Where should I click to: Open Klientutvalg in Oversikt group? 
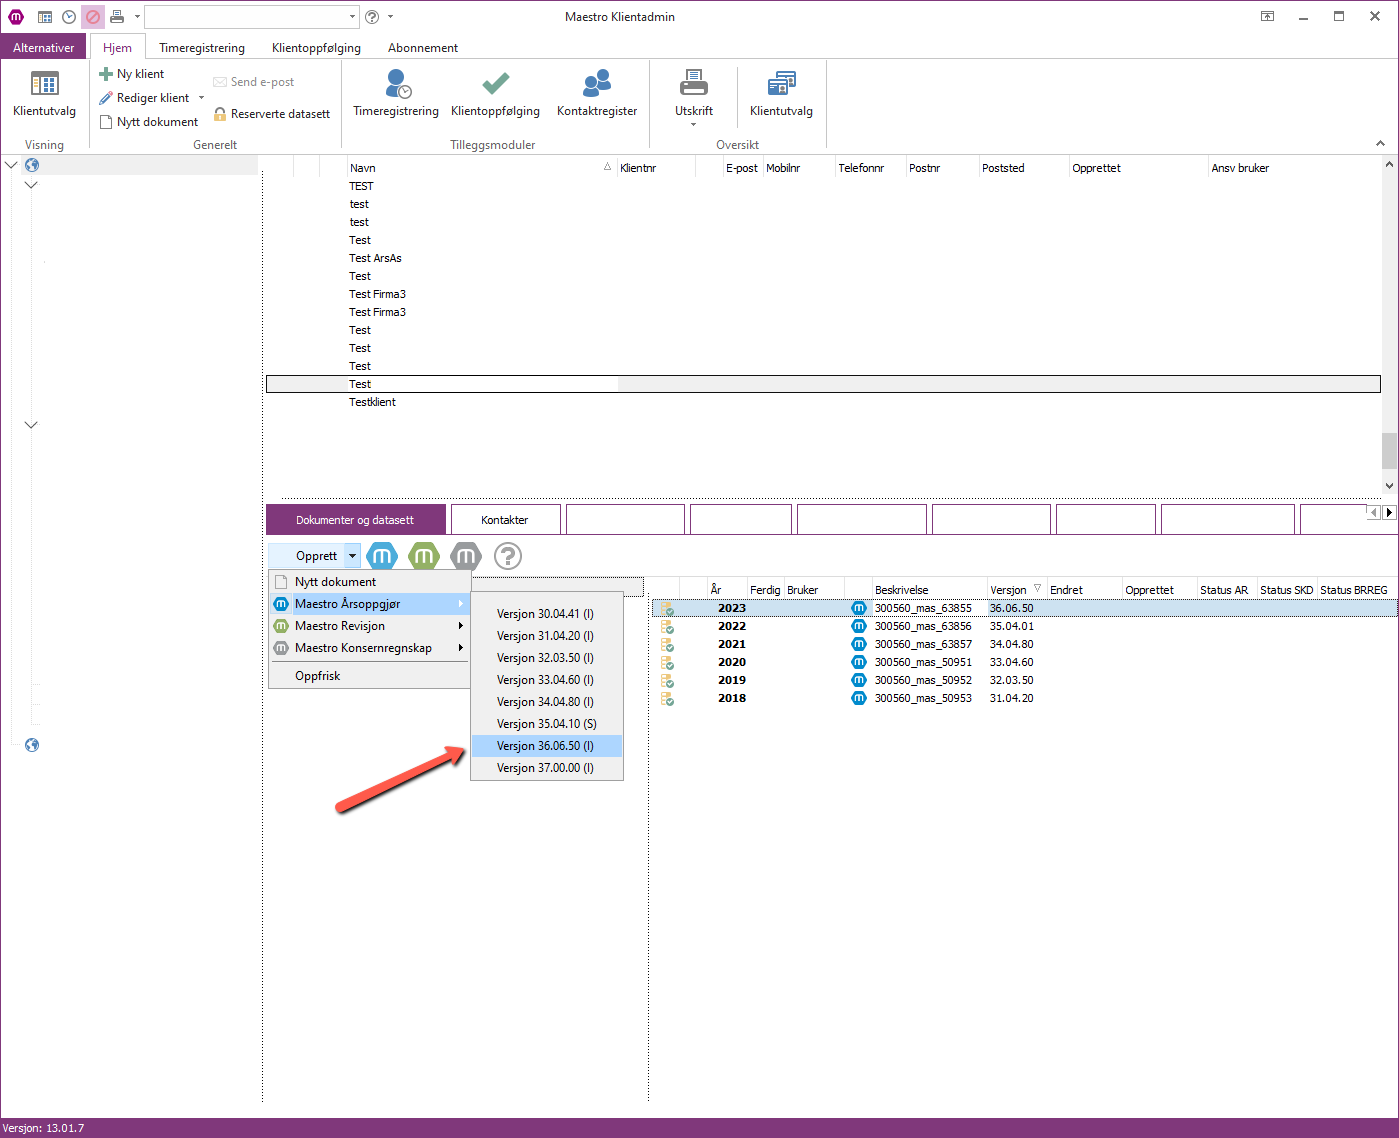point(782,95)
